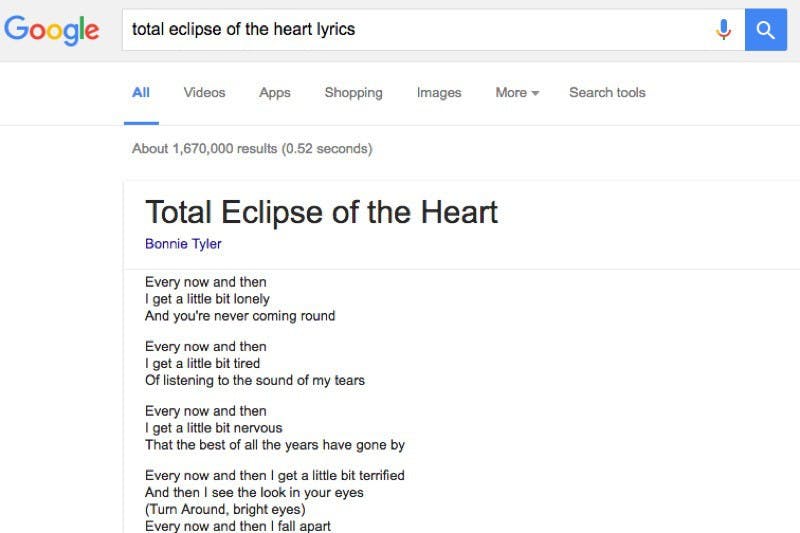Click the blue search magnifier button
800x533 pixels.
tap(765, 30)
